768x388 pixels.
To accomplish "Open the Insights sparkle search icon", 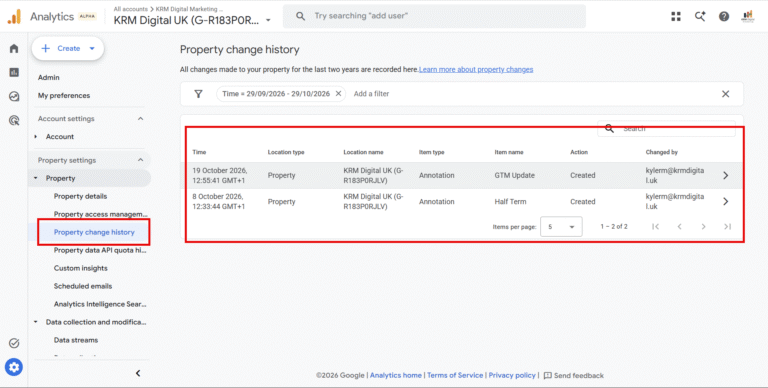I will point(700,16).
